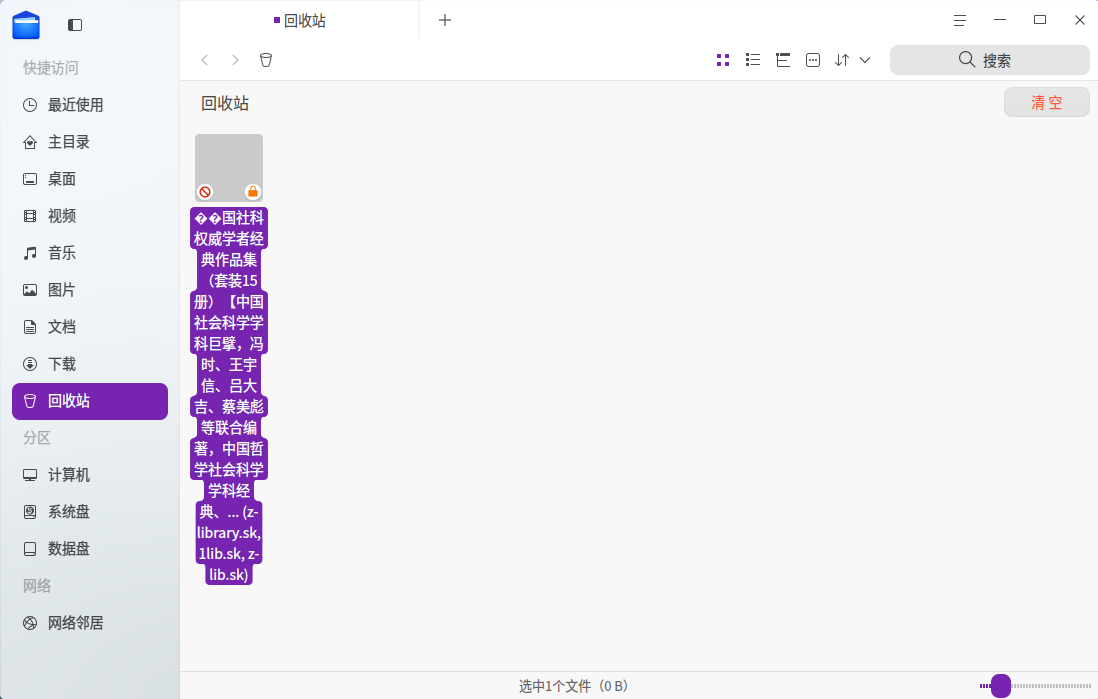Open 文档 documents in the sidebar
The image size is (1098, 699).
tap(90, 327)
